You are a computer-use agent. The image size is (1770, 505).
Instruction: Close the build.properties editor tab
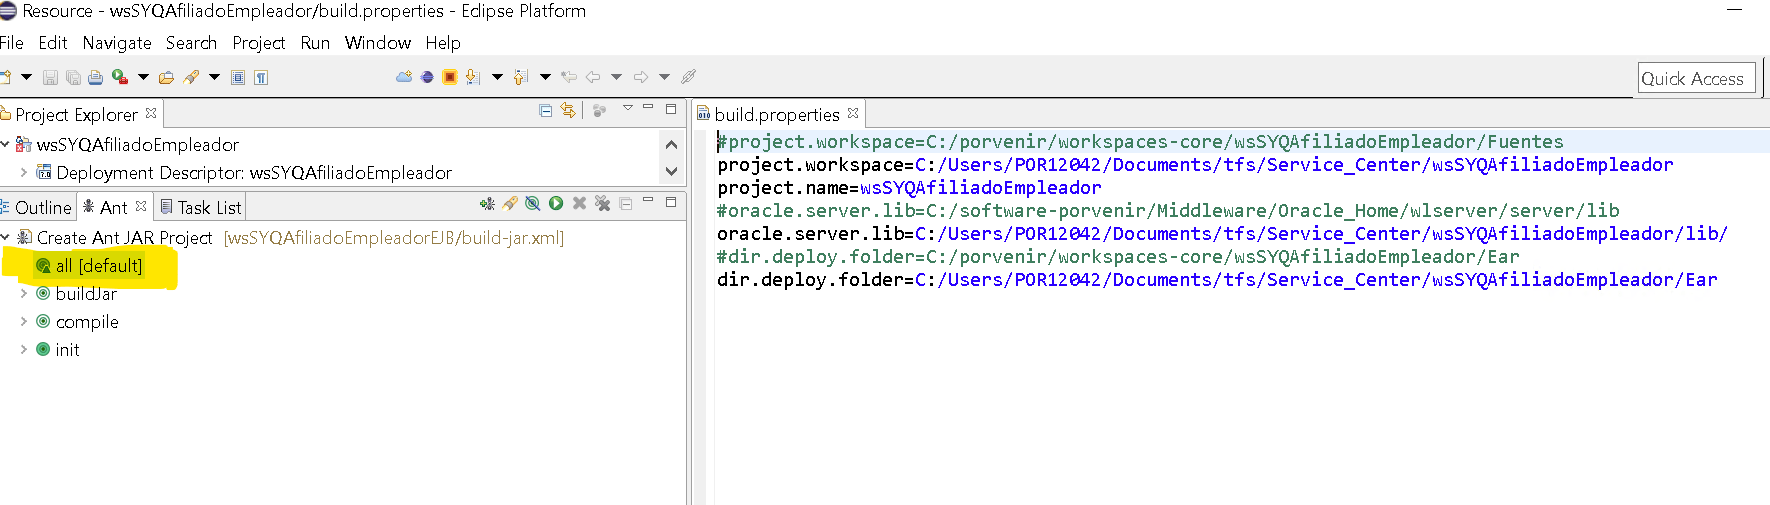click(853, 113)
